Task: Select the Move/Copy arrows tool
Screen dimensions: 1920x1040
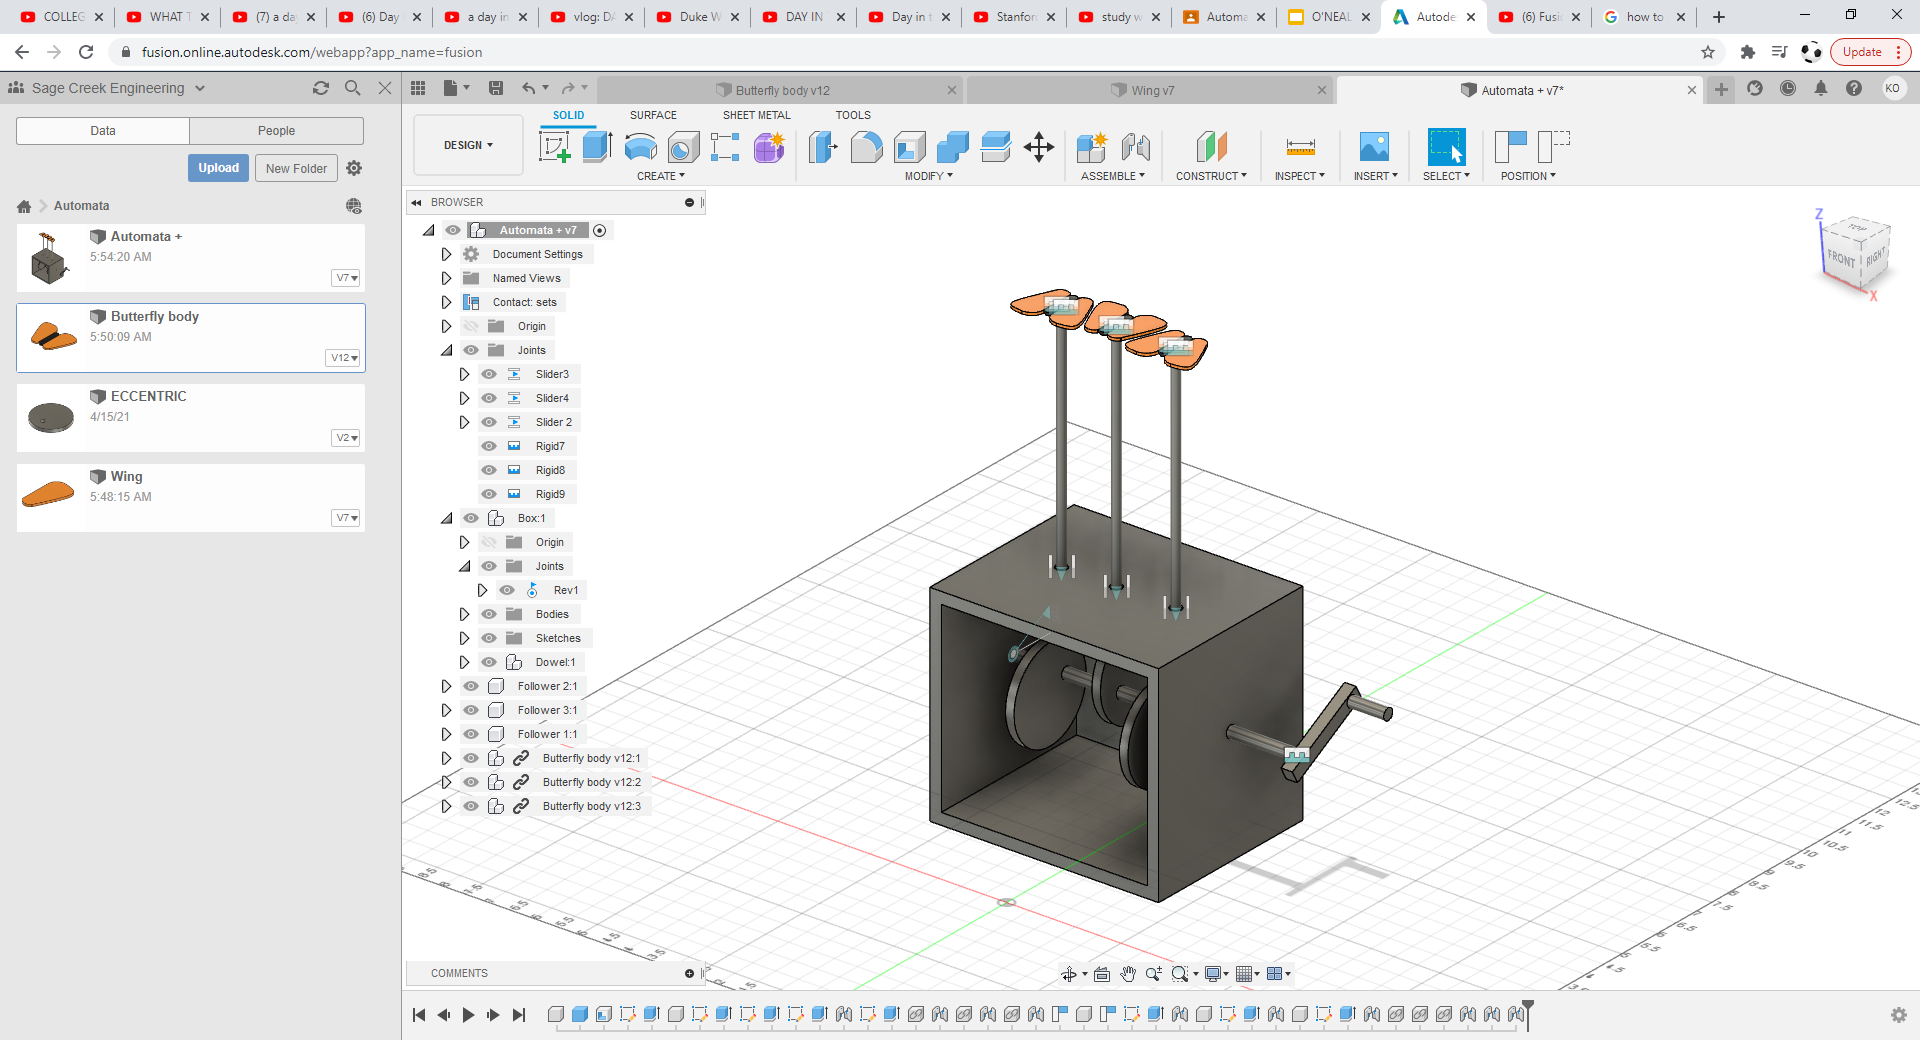Action: [x=1039, y=147]
